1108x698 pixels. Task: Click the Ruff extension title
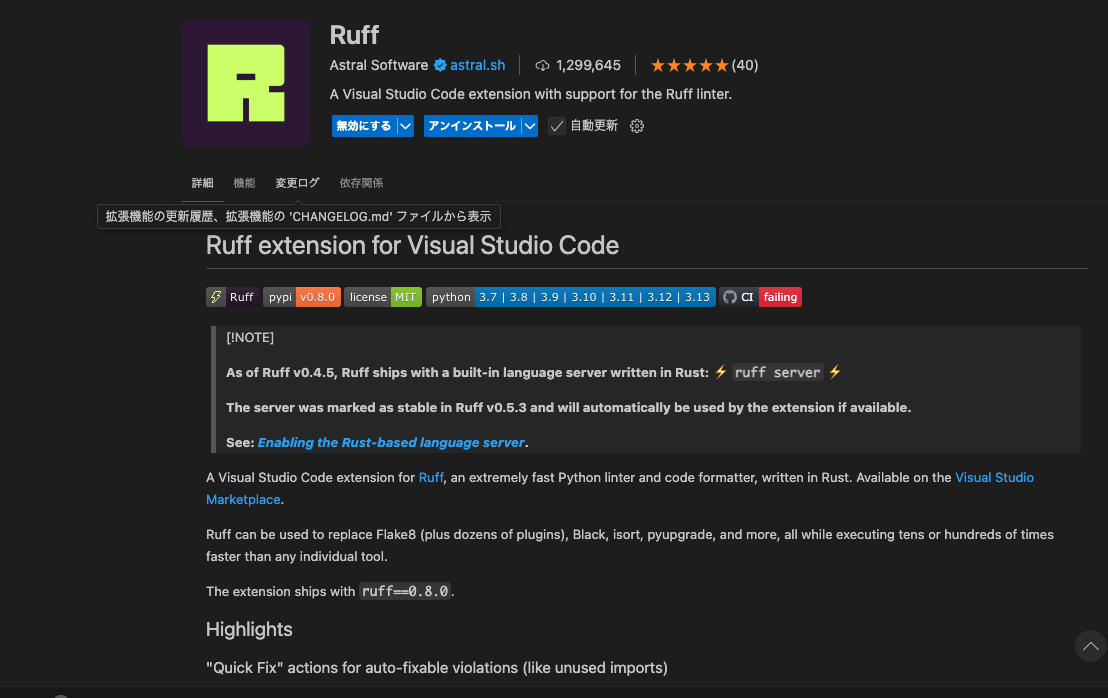[x=354, y=35]
